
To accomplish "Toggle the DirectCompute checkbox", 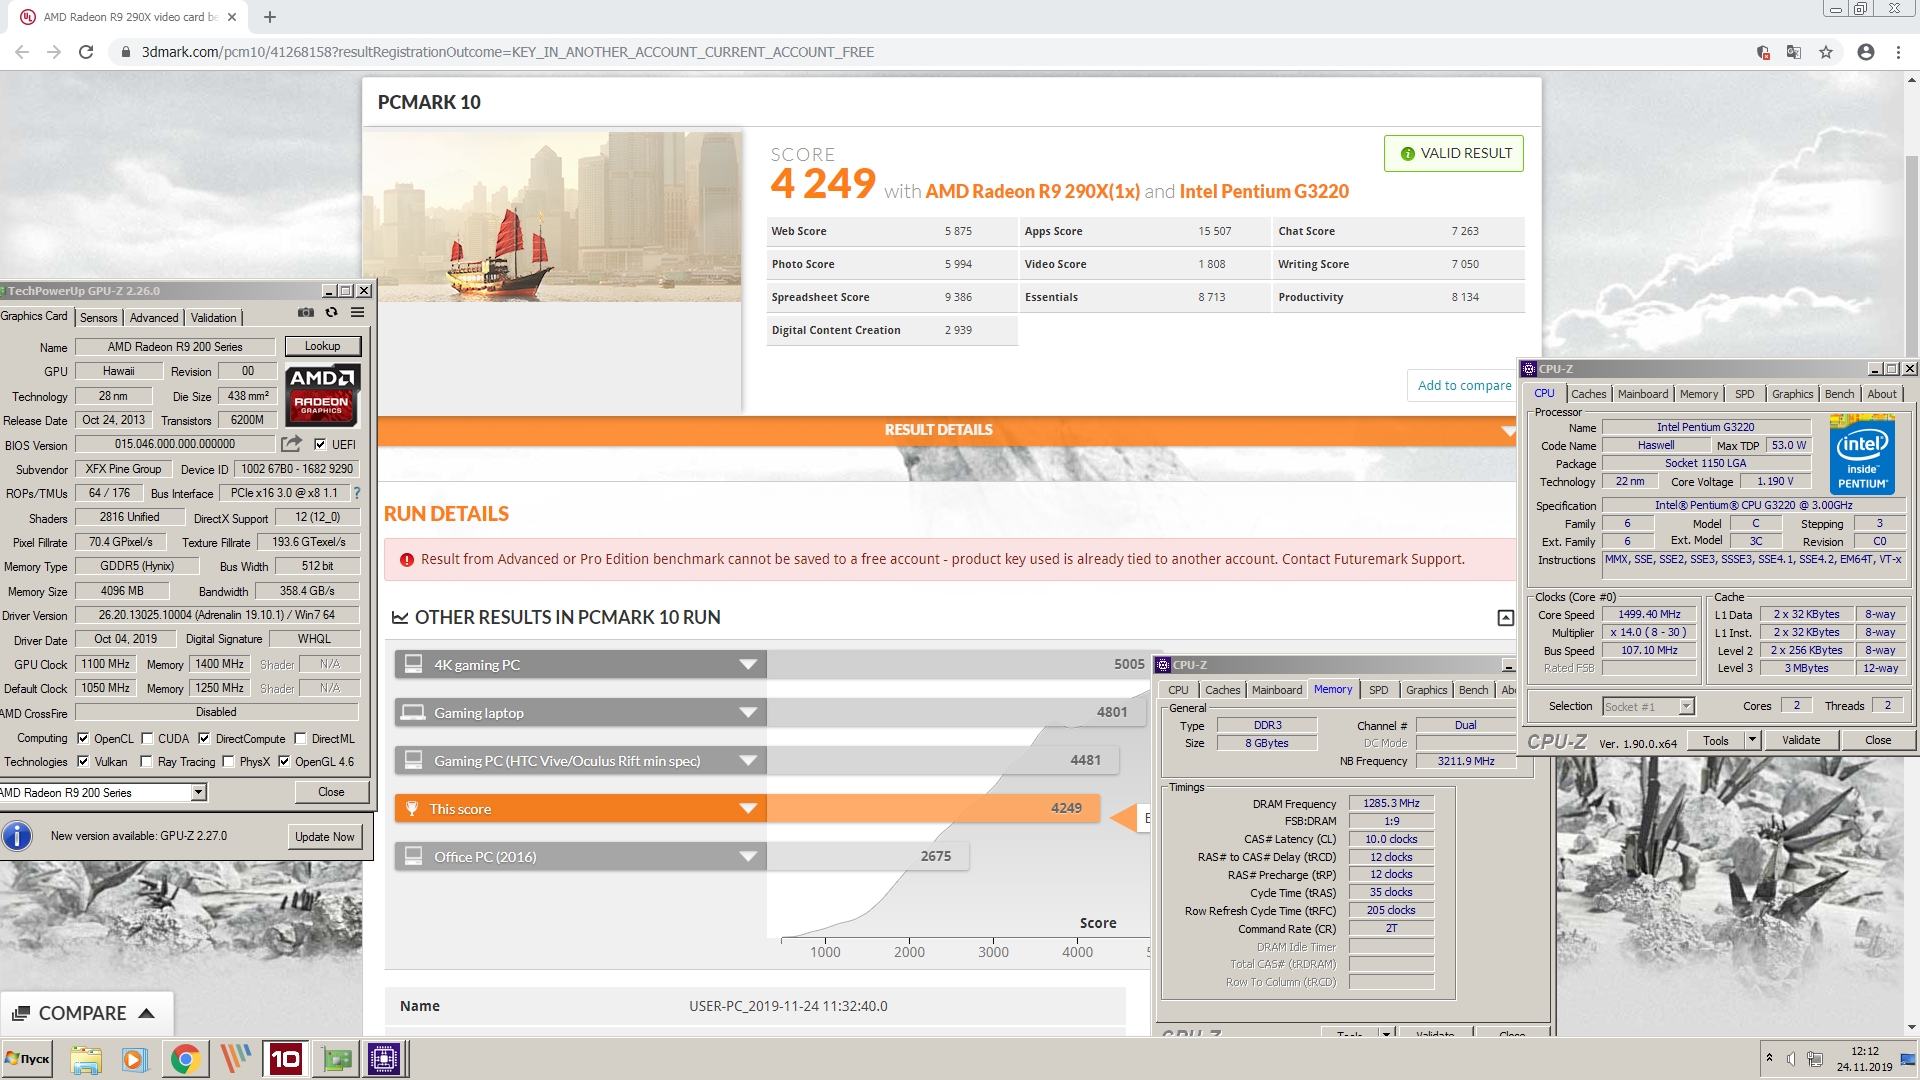I will (204, 738).
